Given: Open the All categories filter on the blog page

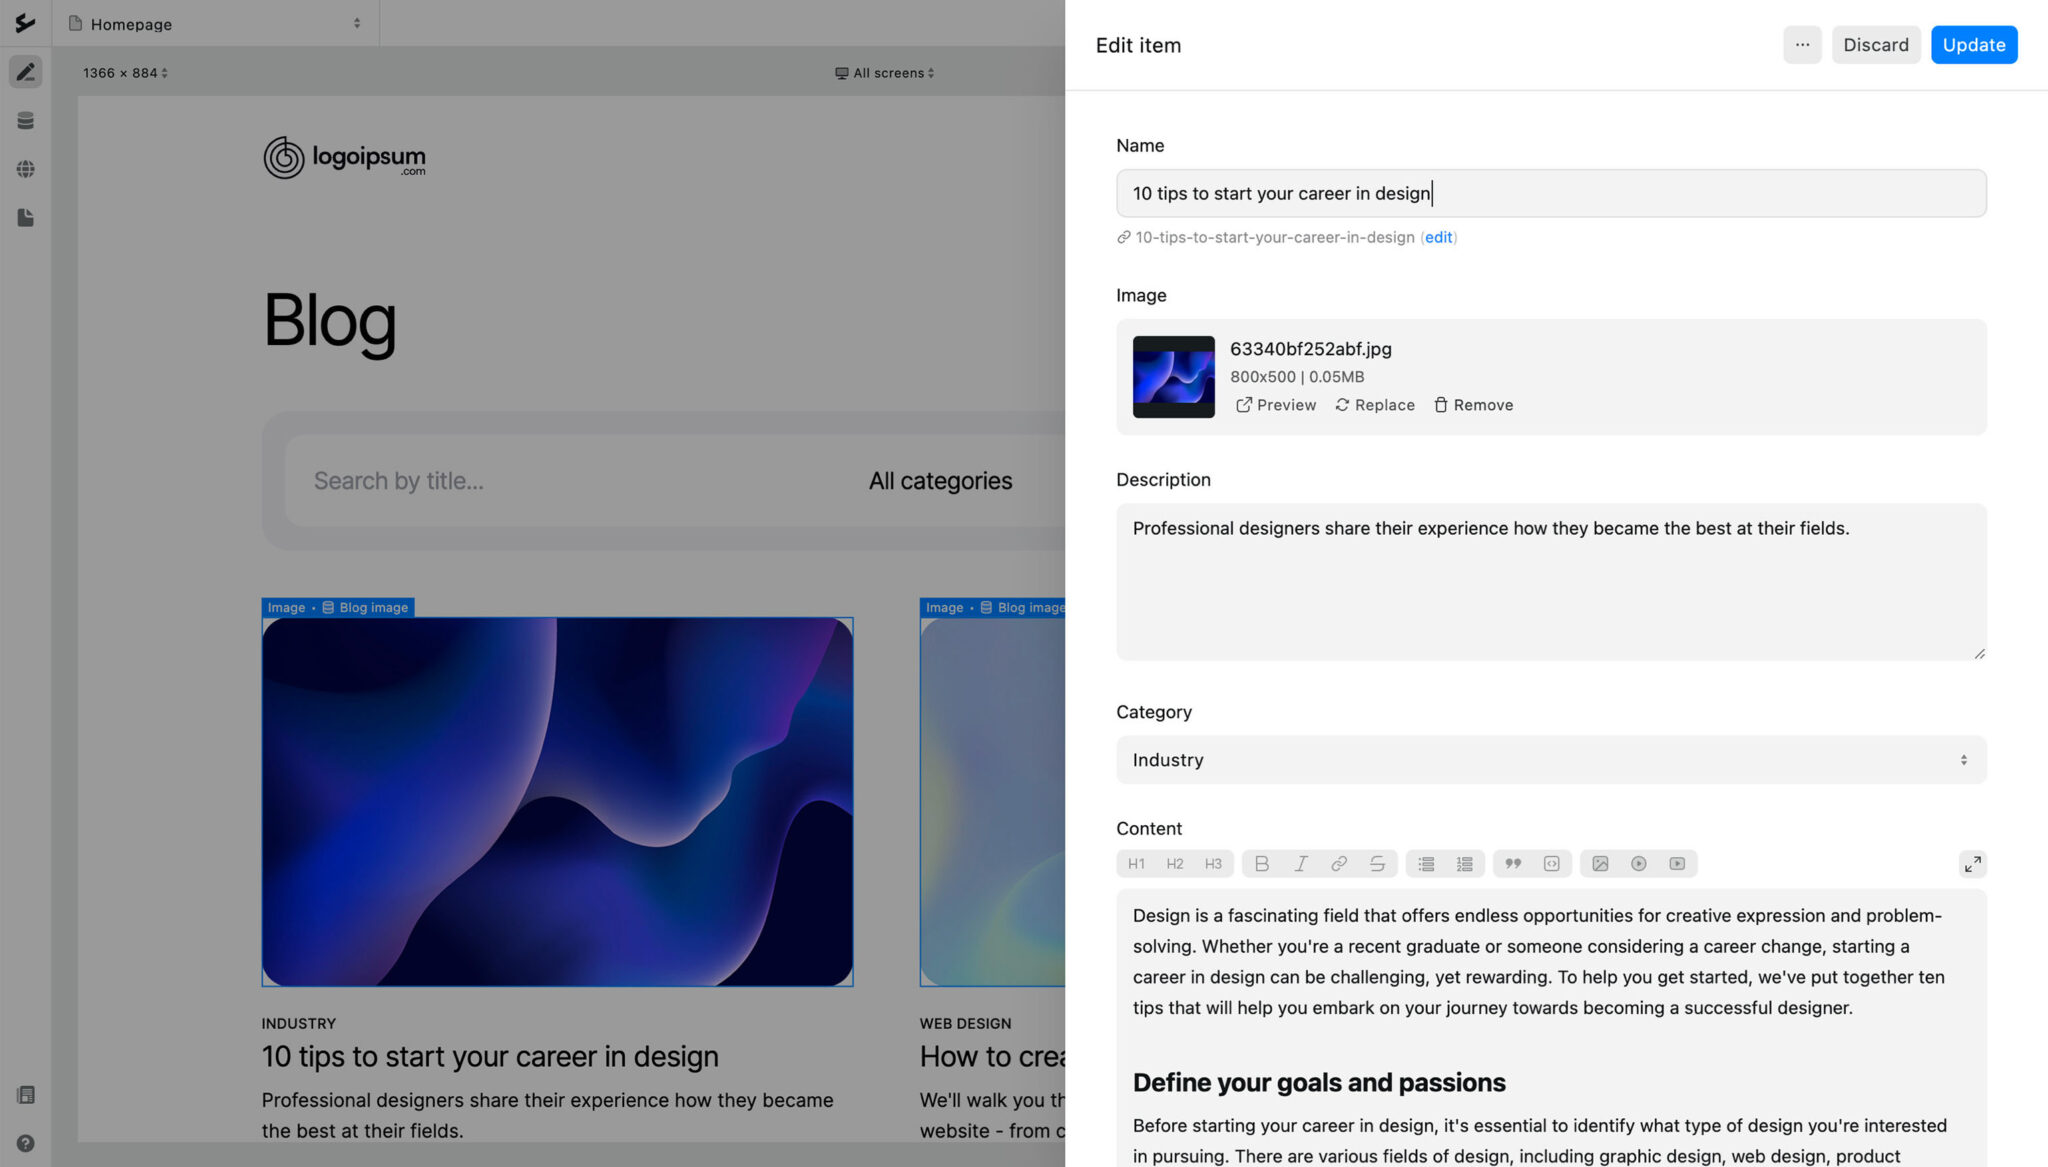Looking at the screenshot, I should [940, 480].
